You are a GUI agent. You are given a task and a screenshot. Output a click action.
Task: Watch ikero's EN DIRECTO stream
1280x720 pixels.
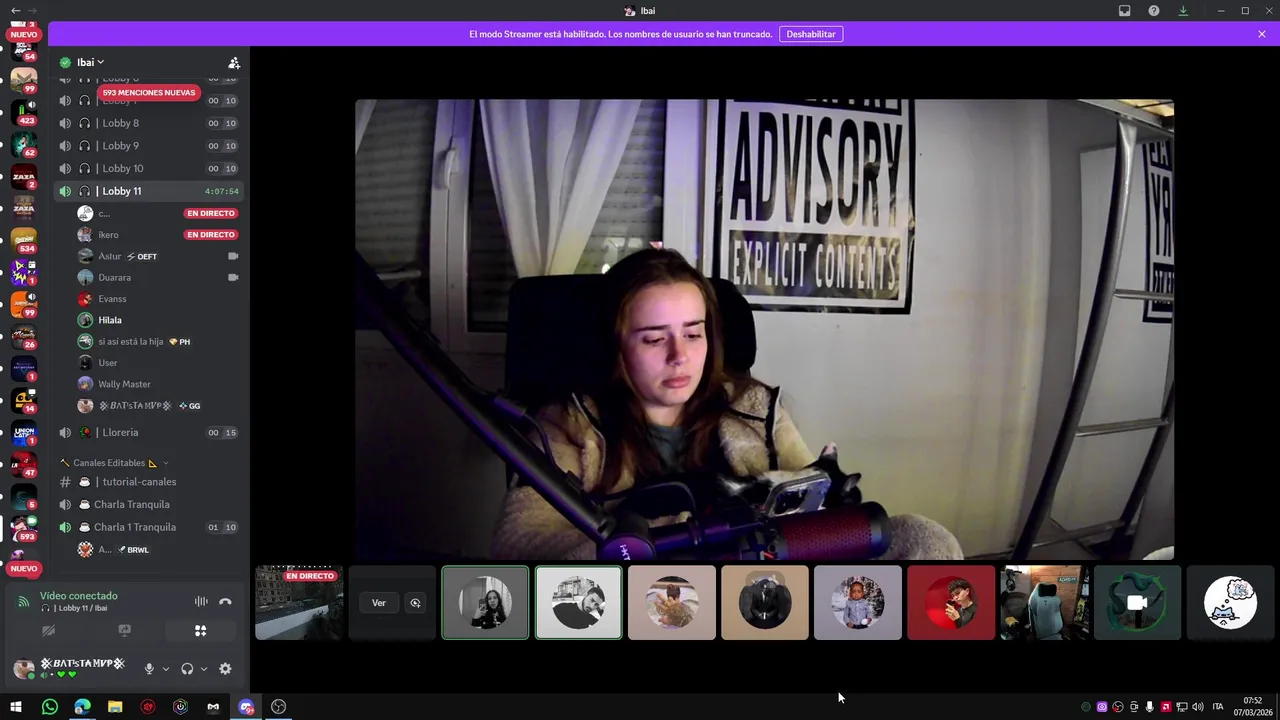[210, 235]
